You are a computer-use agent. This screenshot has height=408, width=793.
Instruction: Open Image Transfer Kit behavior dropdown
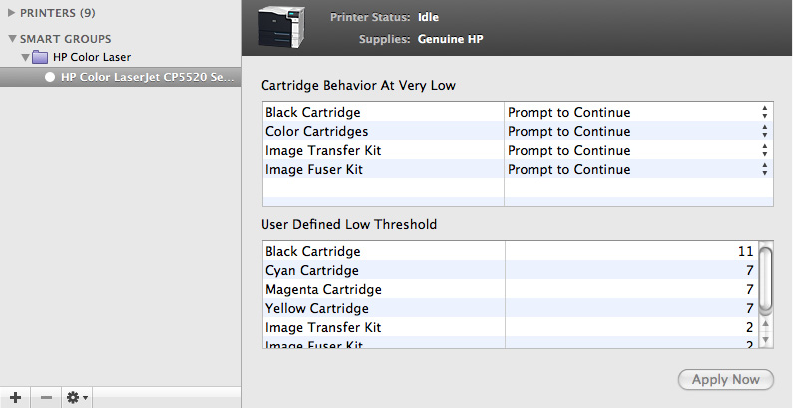click(764, 151)
